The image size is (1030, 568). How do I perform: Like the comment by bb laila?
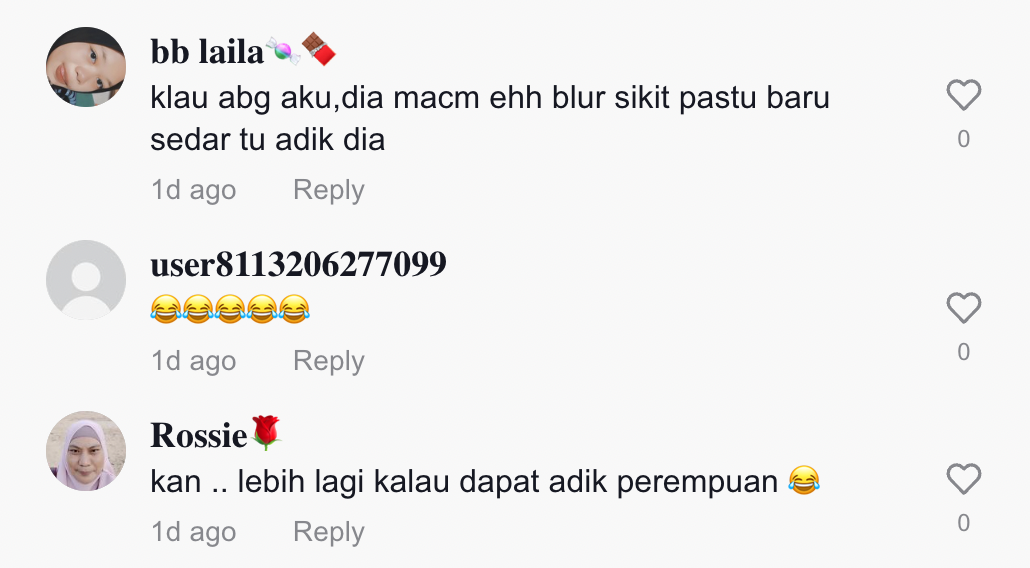pyautogui.click(x=963, y=95)
